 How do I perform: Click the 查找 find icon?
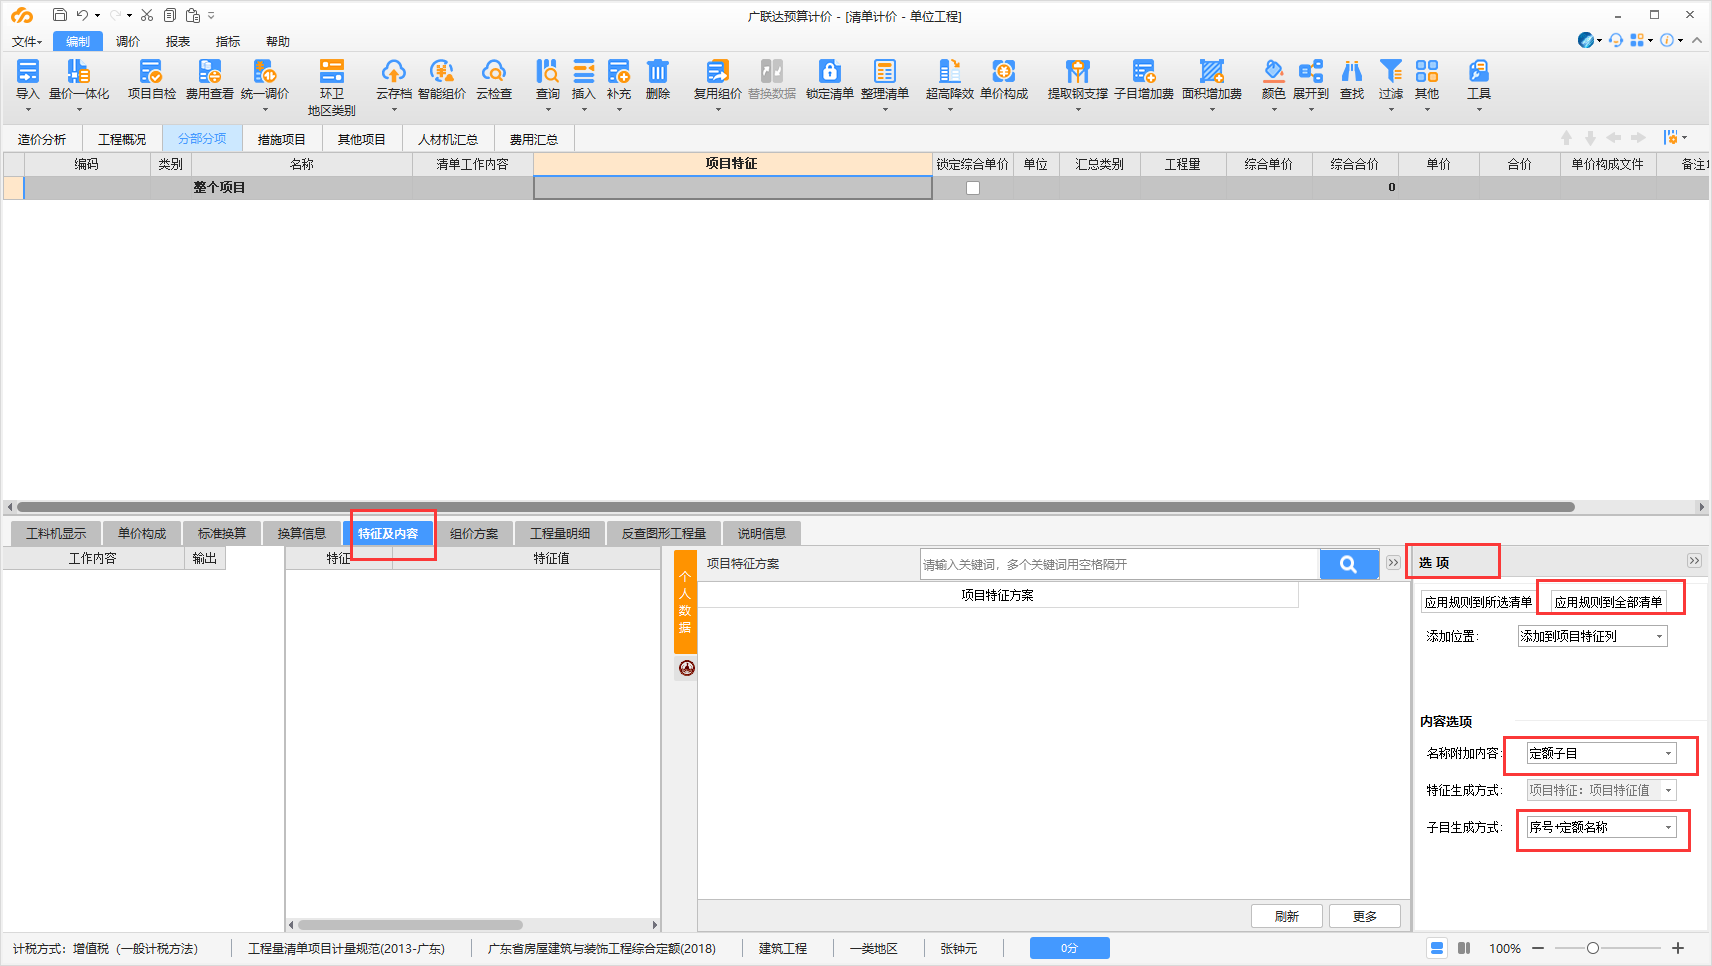click(1352, 79)
